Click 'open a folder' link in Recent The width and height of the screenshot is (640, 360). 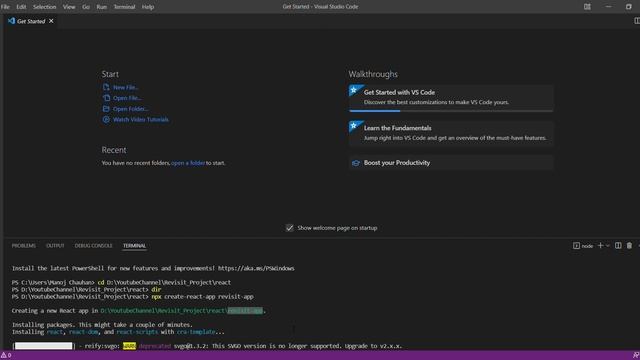click(x=188, y=163)
